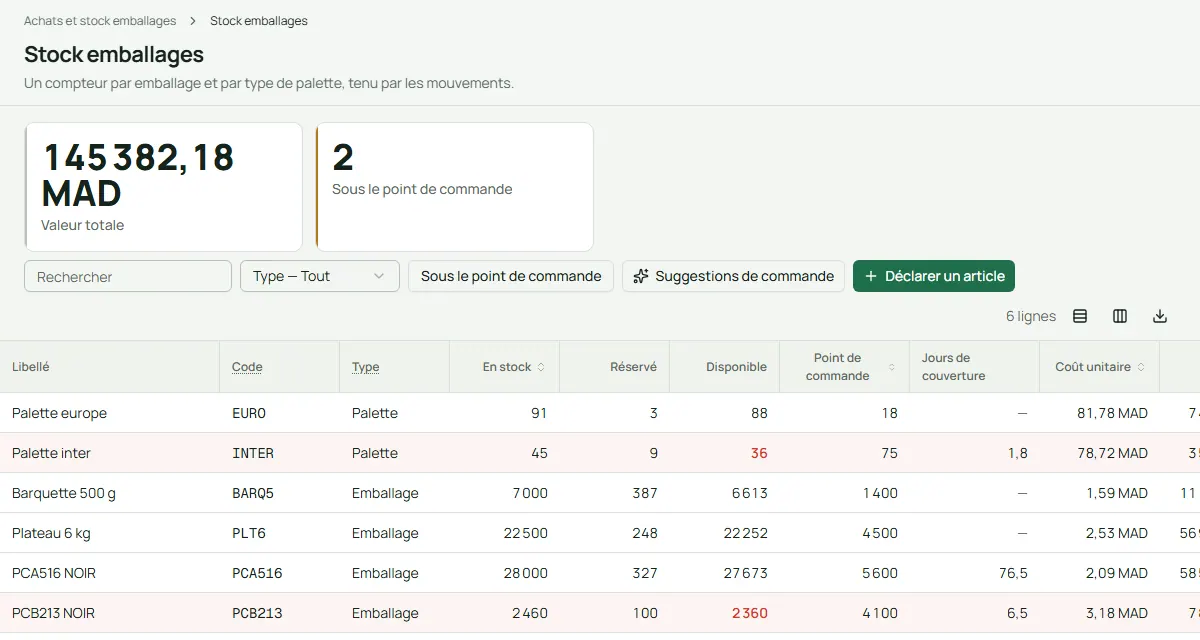Screen dimensions: 1200x640
Task: Click the PLT6 code cell
Action: pyautogui.click(x=249, y=533)
